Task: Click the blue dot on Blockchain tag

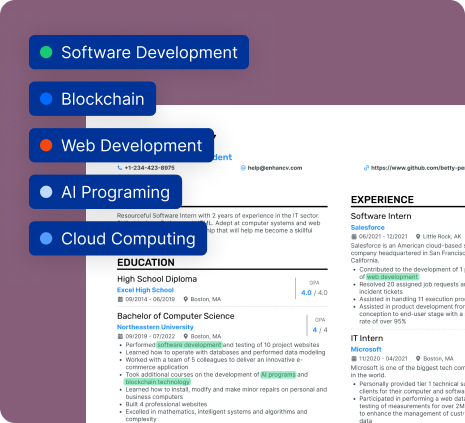Action: click(46, 99)
